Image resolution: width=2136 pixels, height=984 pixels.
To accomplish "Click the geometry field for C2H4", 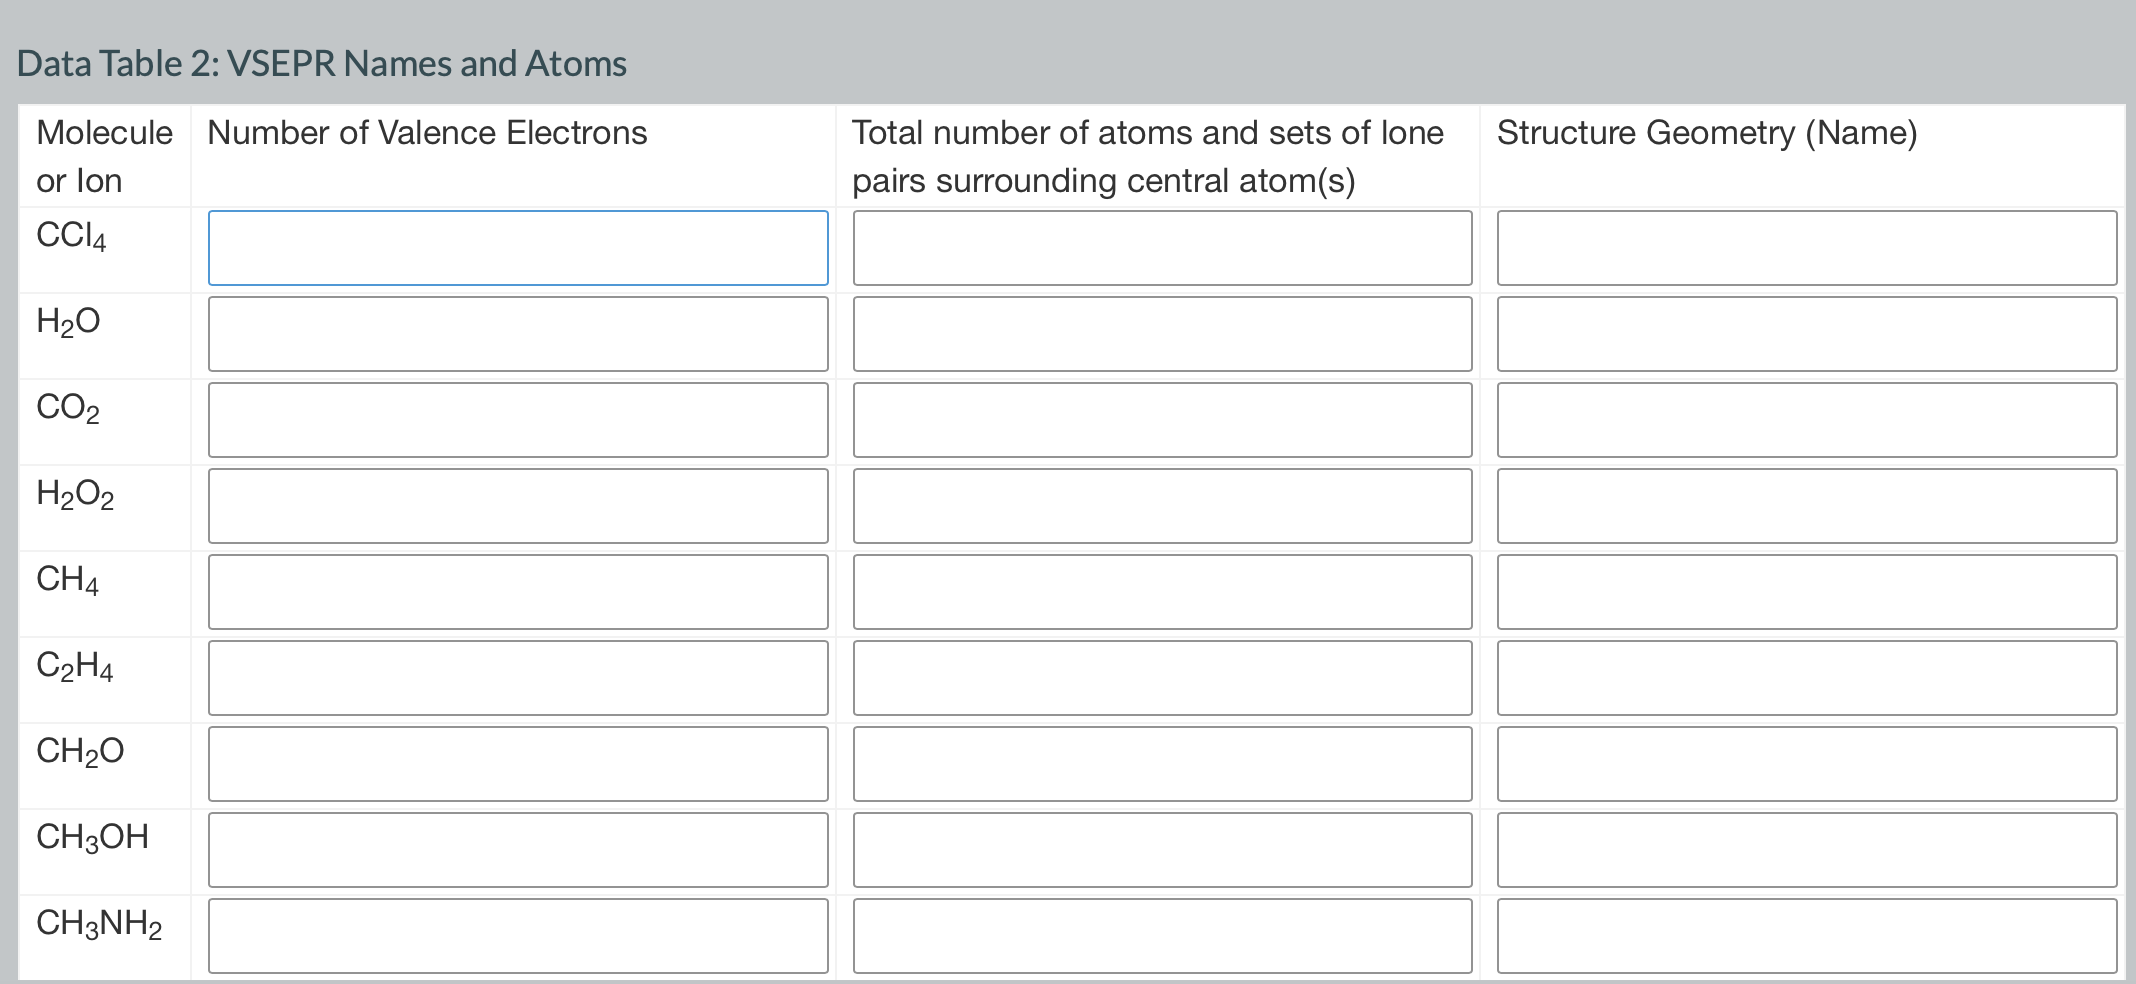I will (1806, 677).
